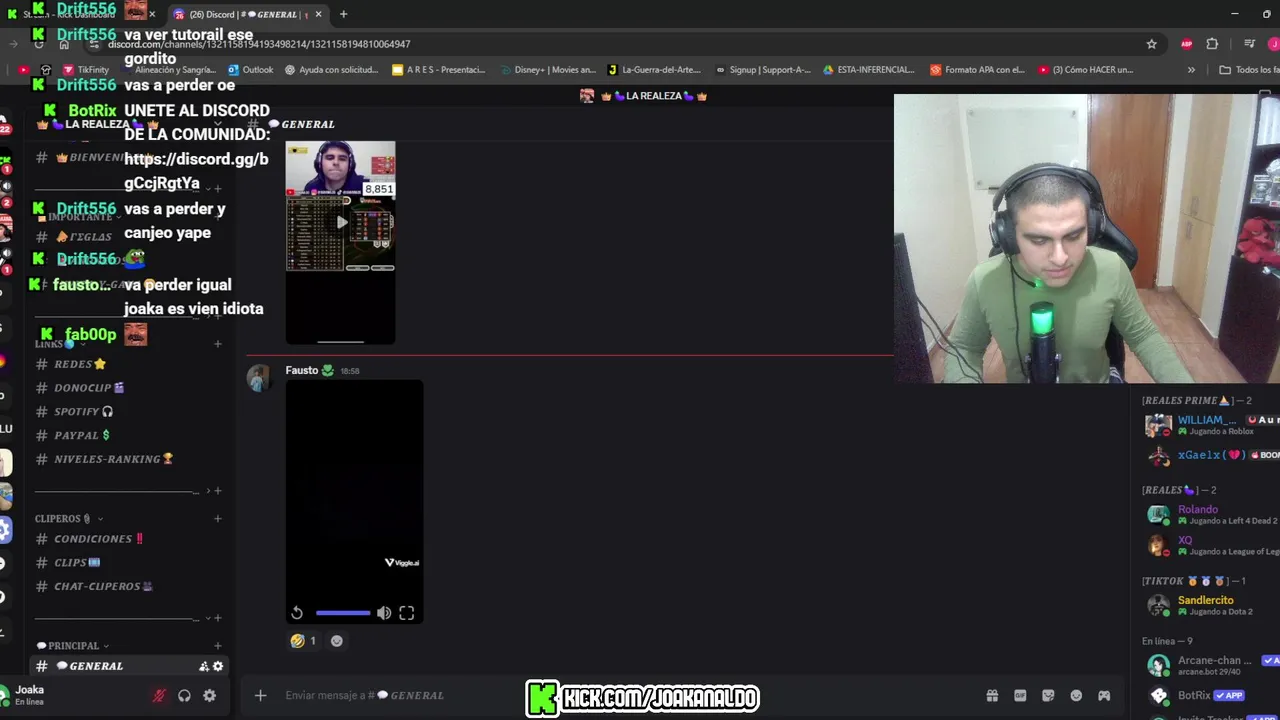Toggle deafen headphones icon

coord(184,695)
